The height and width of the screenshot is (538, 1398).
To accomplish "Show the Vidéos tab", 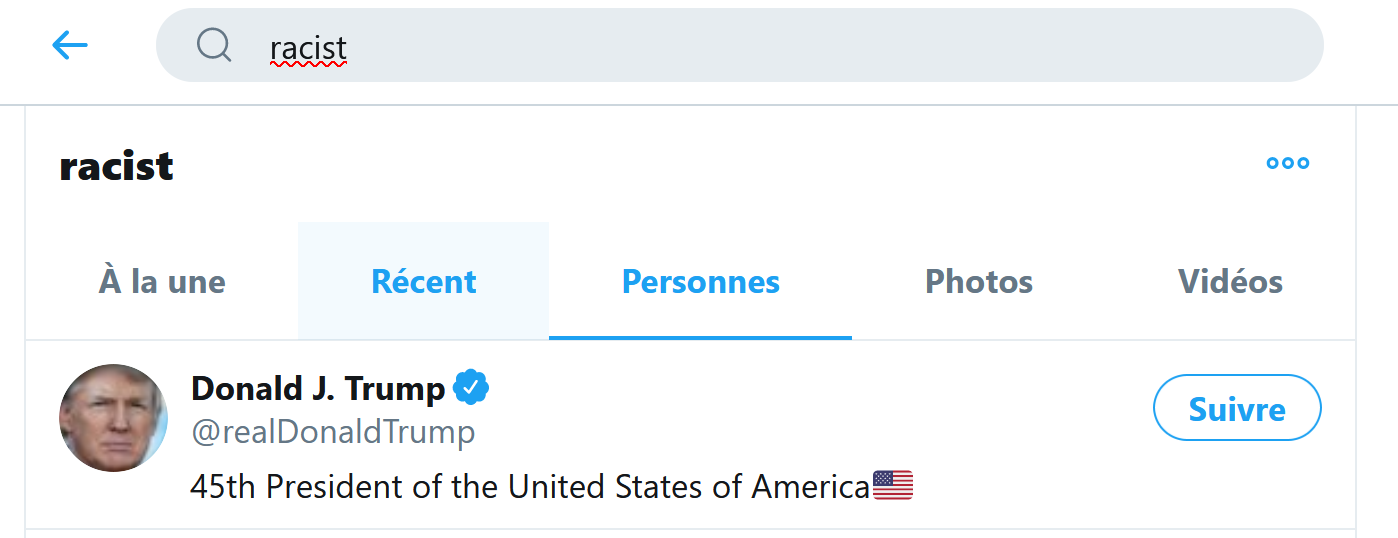I will click(1230, 282).
